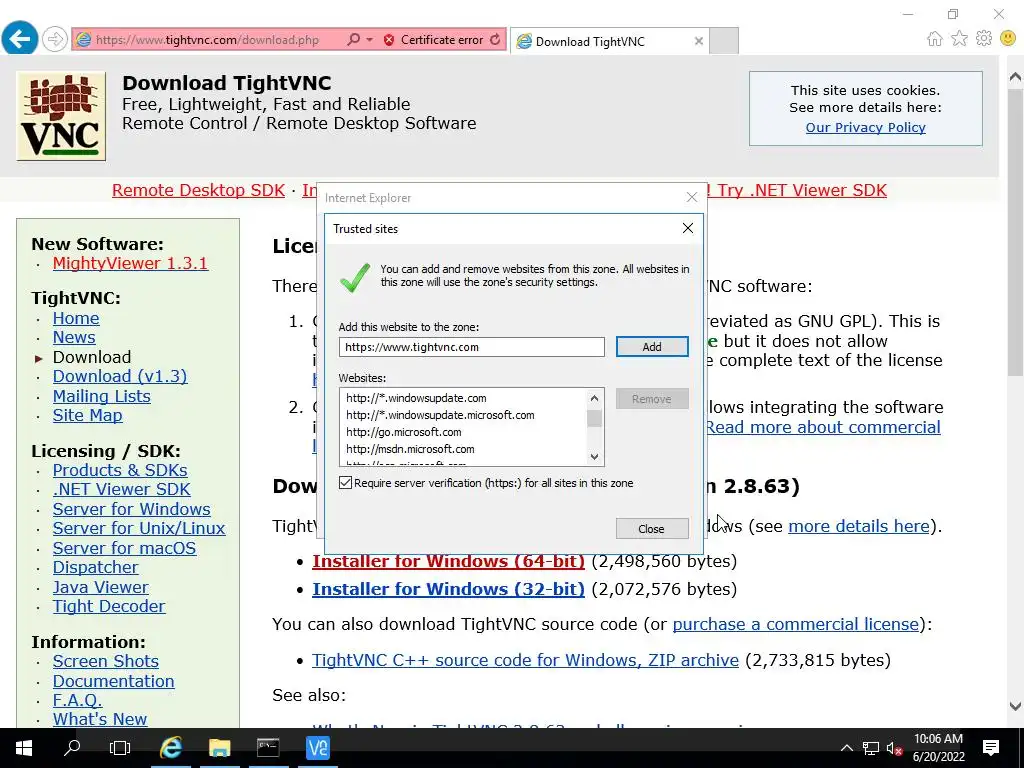
Task: Open TightVNC C++ source code ZIP link
Action: [525, 660]
